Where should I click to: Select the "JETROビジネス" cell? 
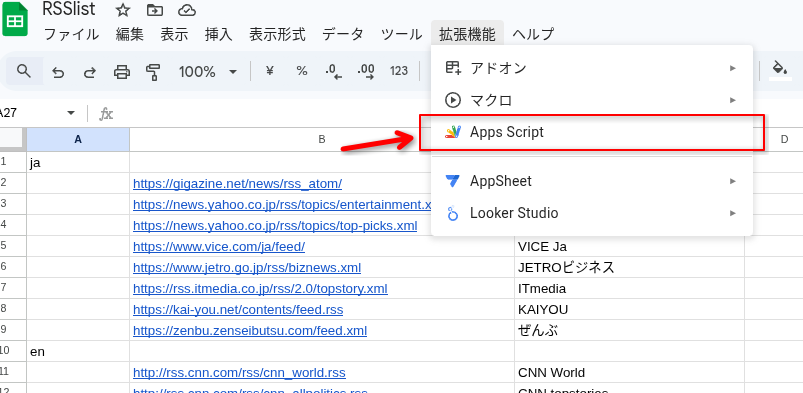click(629, 267)
